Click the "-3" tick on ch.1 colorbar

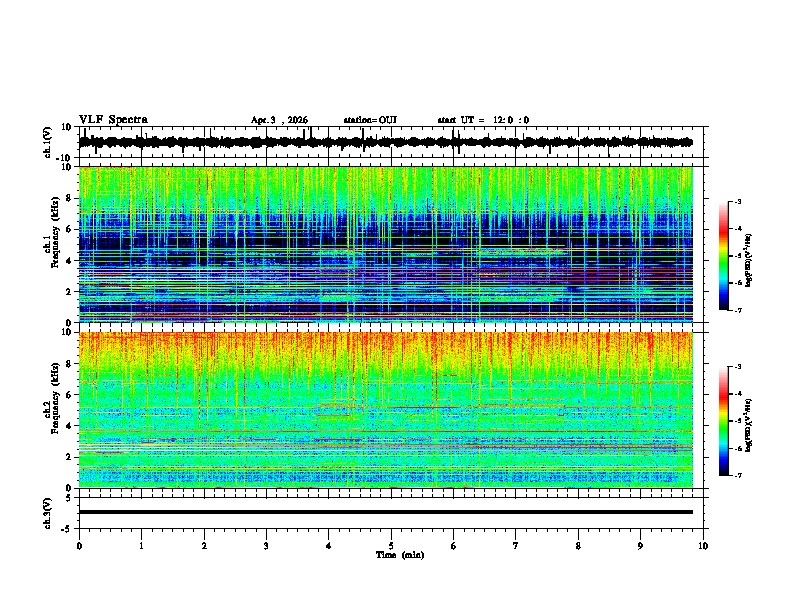click(737, 201)
